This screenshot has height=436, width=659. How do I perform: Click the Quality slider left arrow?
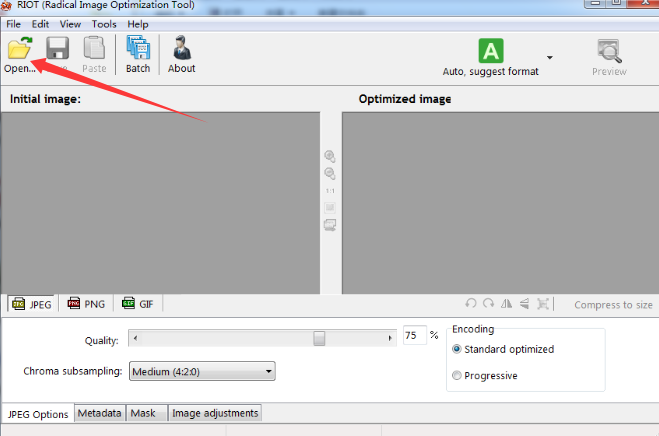coord(135,338)
